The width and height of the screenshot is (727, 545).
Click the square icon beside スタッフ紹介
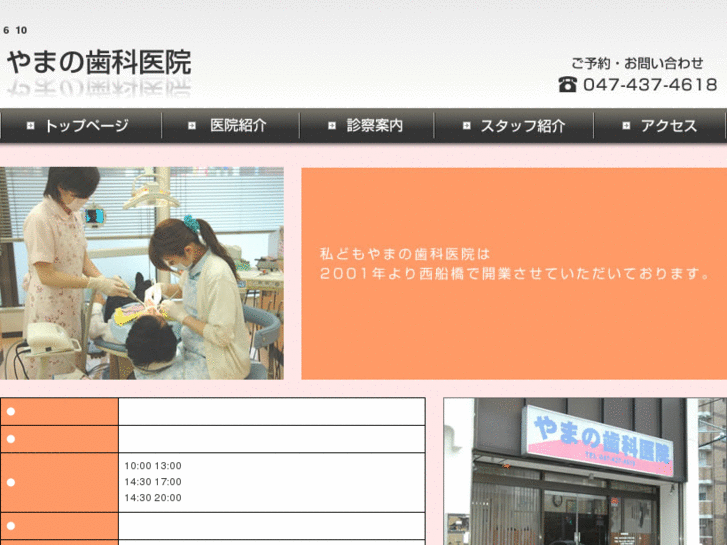(466, 126)
